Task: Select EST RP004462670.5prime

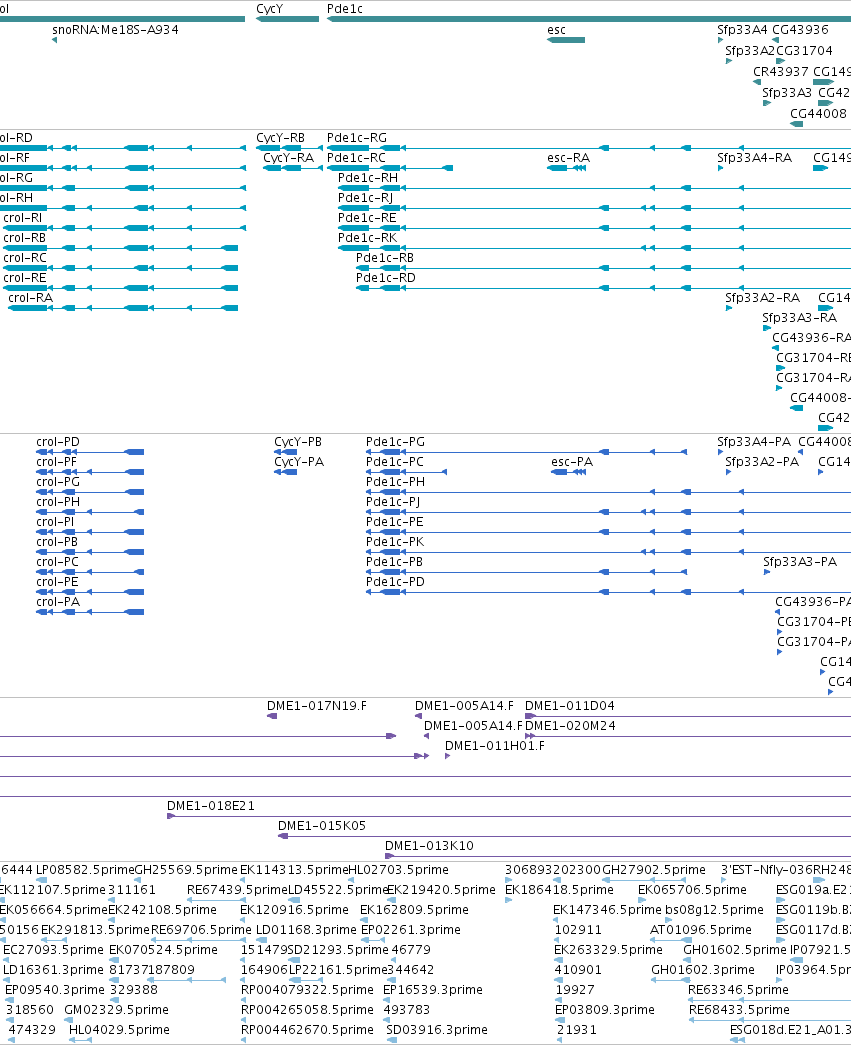Action: (307, 1030)
